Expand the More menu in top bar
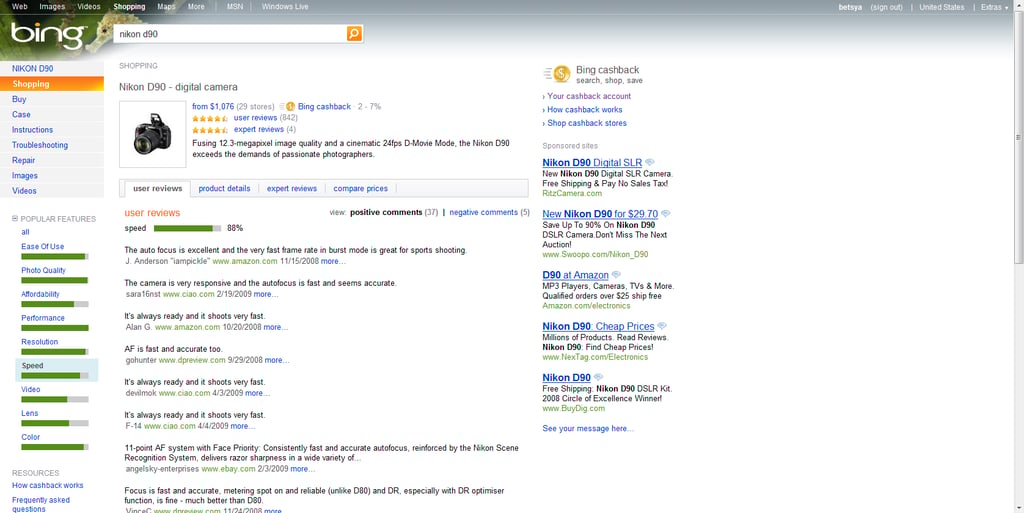The height and width of the screenshot is (513, 1024). coord(196,7)
